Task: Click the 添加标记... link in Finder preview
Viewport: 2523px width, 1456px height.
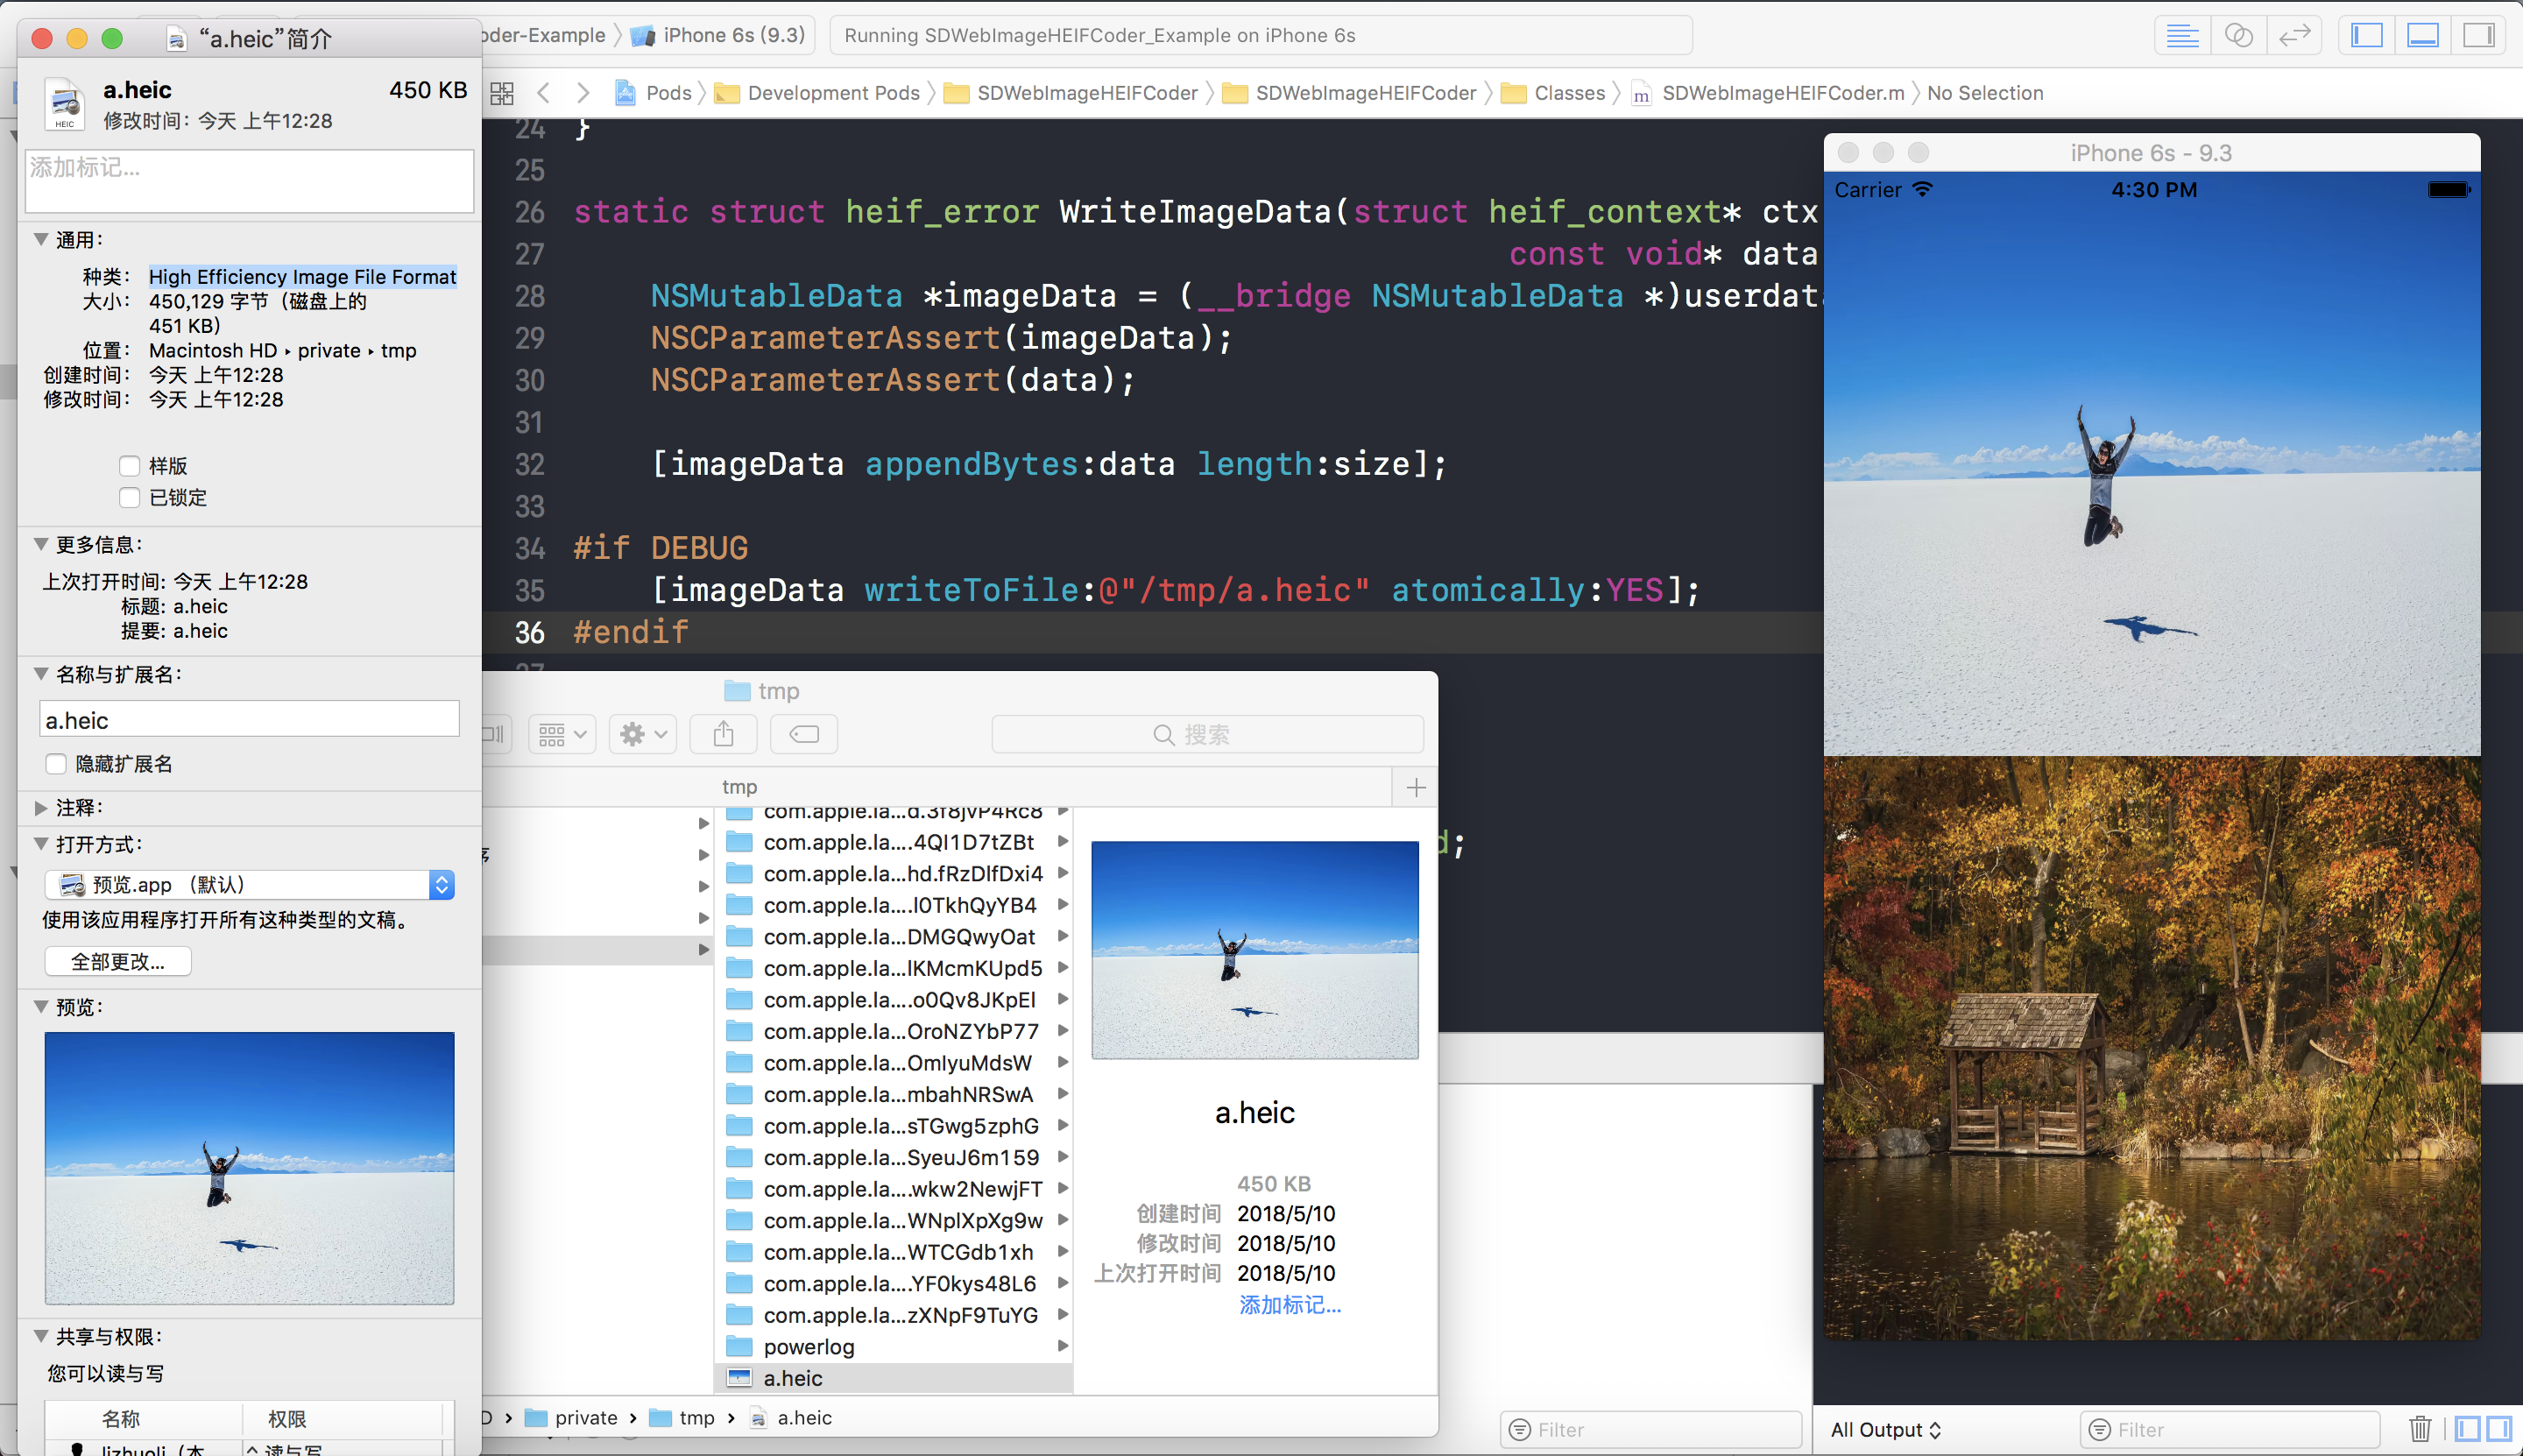Action: click(x=1290, y=1305)
